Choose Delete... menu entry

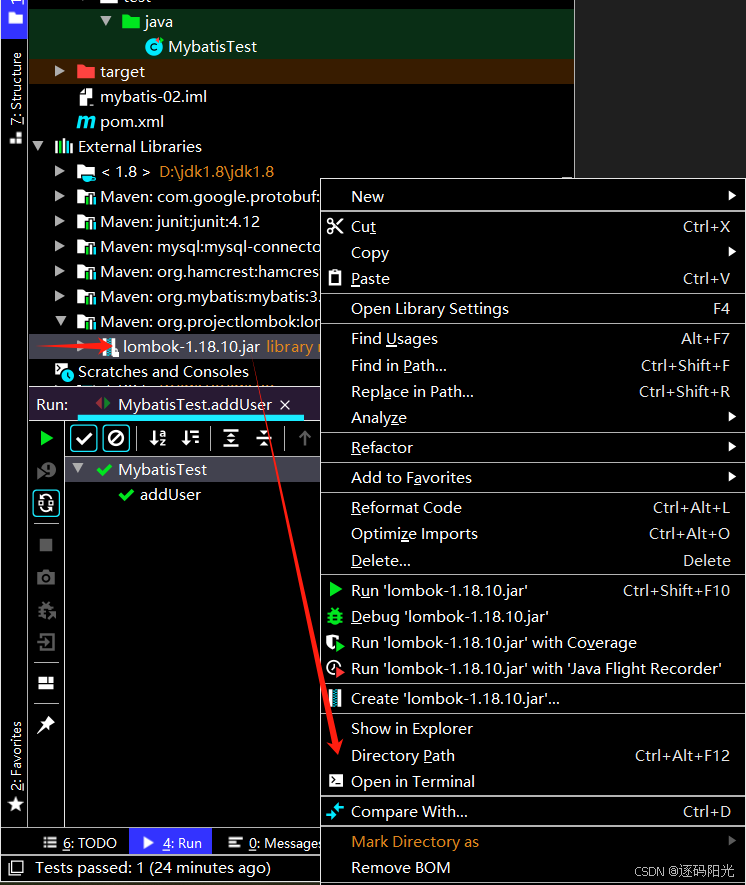[533, 560]
